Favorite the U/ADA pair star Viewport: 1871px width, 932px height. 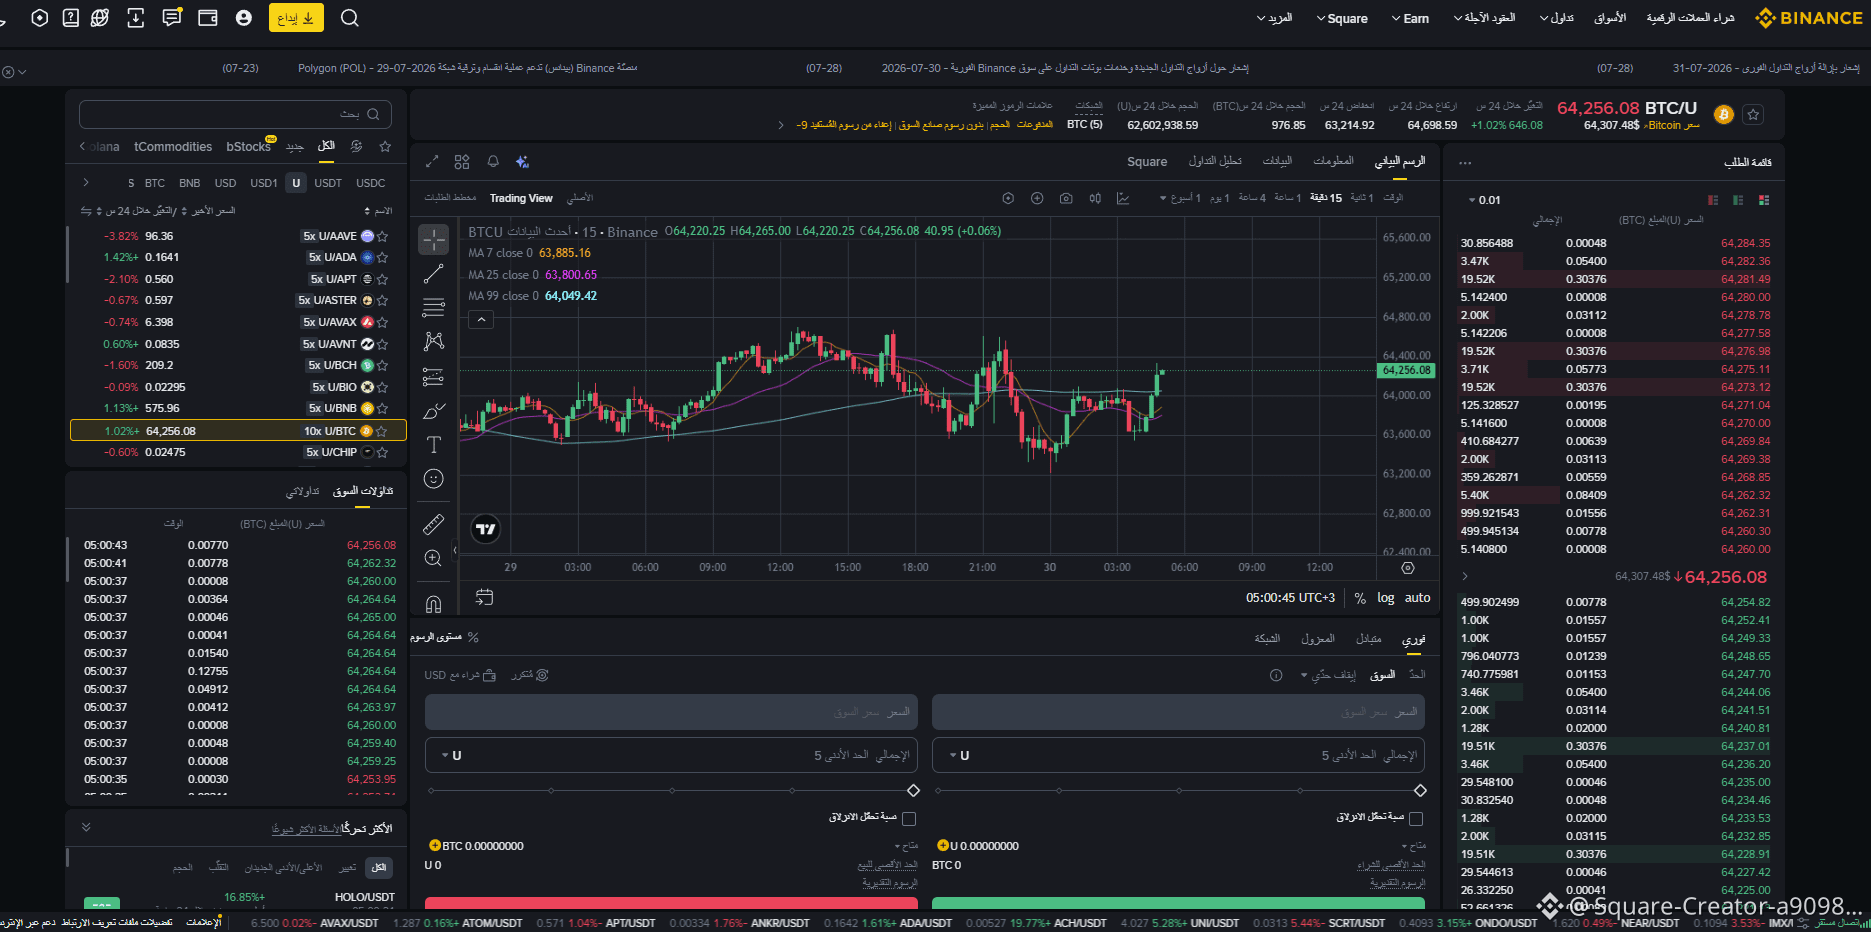coord(383,257)
